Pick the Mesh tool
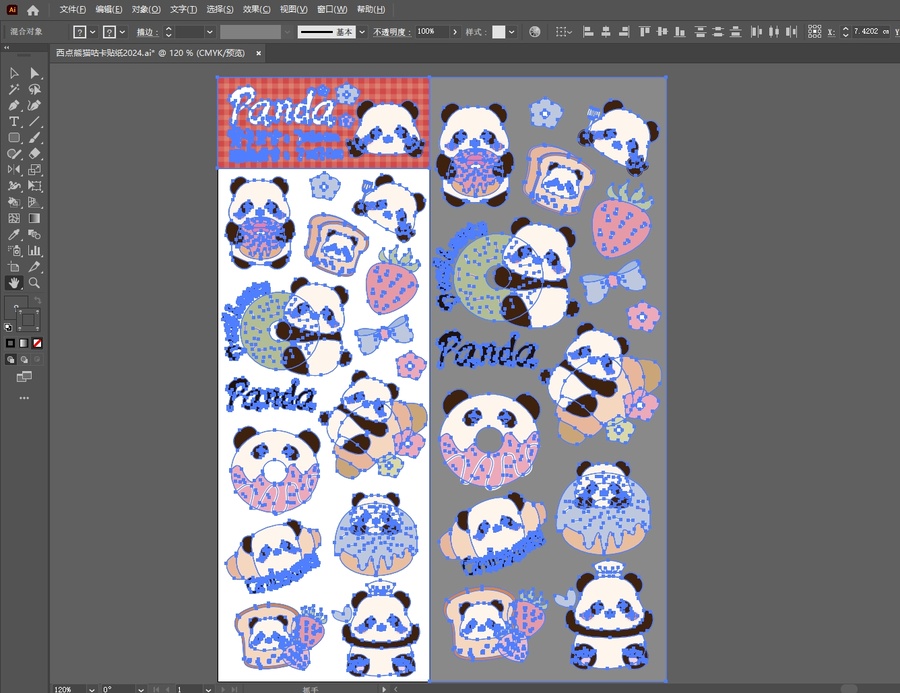The width and height of the screenshot is (900, 693). pos(14,218)
